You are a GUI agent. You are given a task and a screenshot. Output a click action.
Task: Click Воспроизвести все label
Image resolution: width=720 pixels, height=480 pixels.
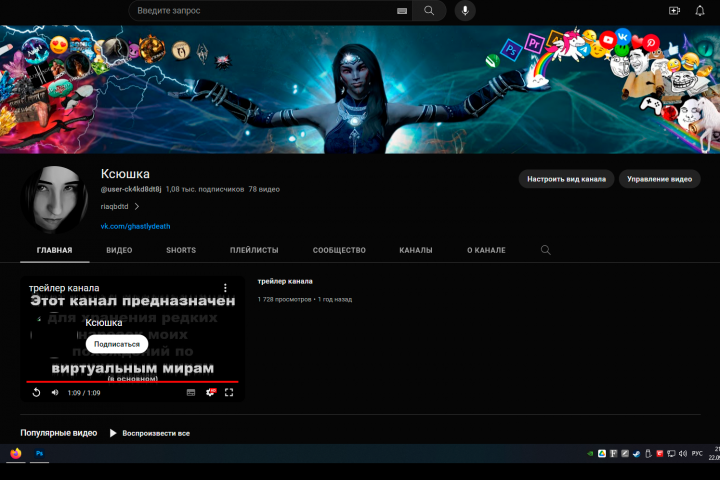click(x=156, y=433)
